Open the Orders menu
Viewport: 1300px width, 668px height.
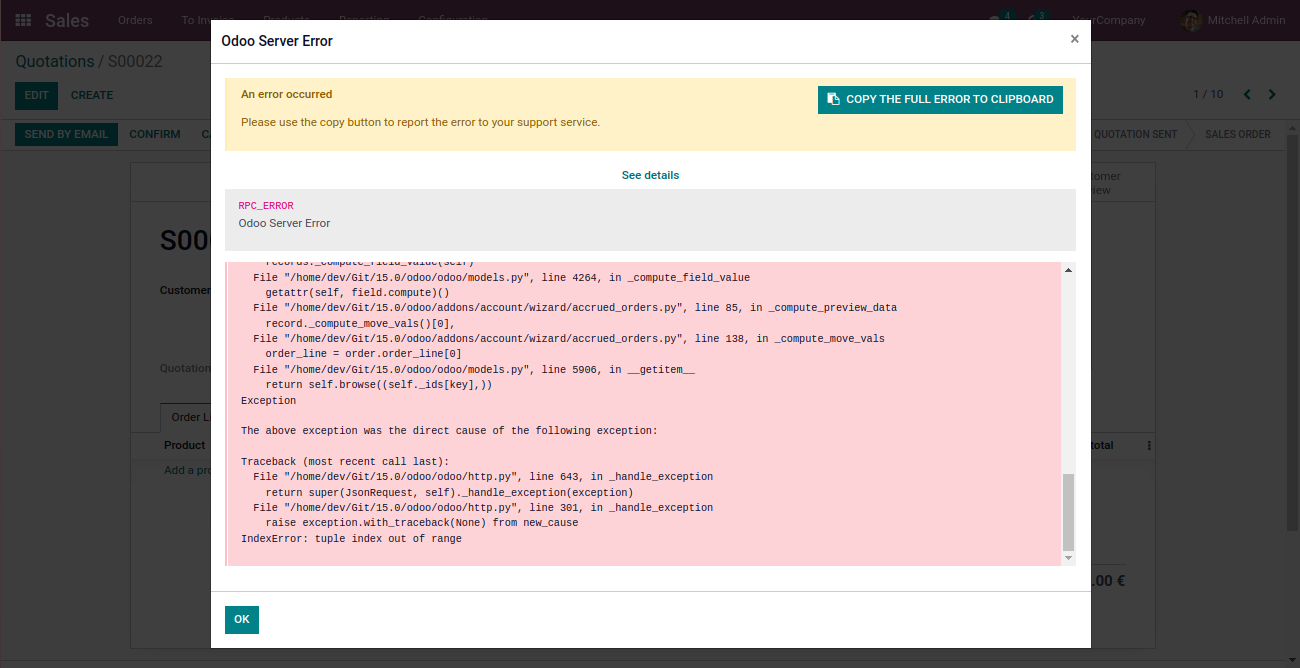[135, 20]
